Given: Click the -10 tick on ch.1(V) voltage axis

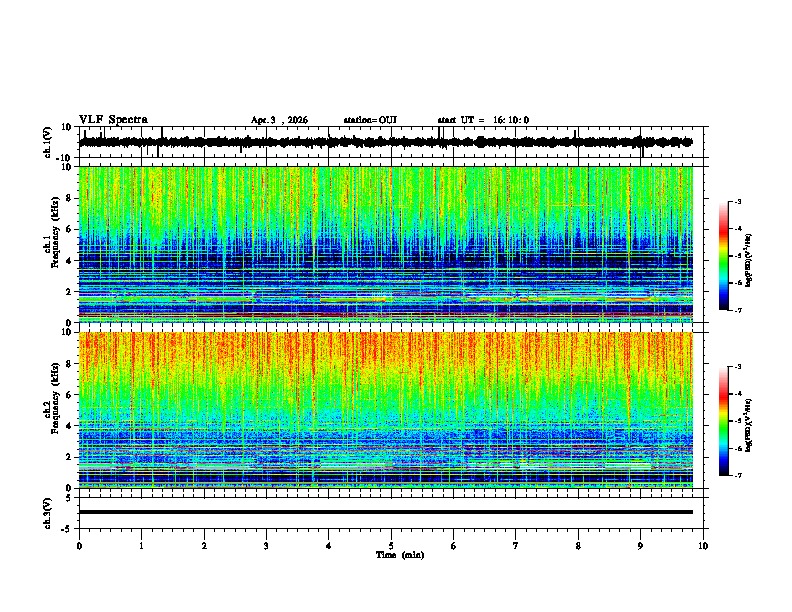Looking at the screenshot, I should [x=65, y=158].
